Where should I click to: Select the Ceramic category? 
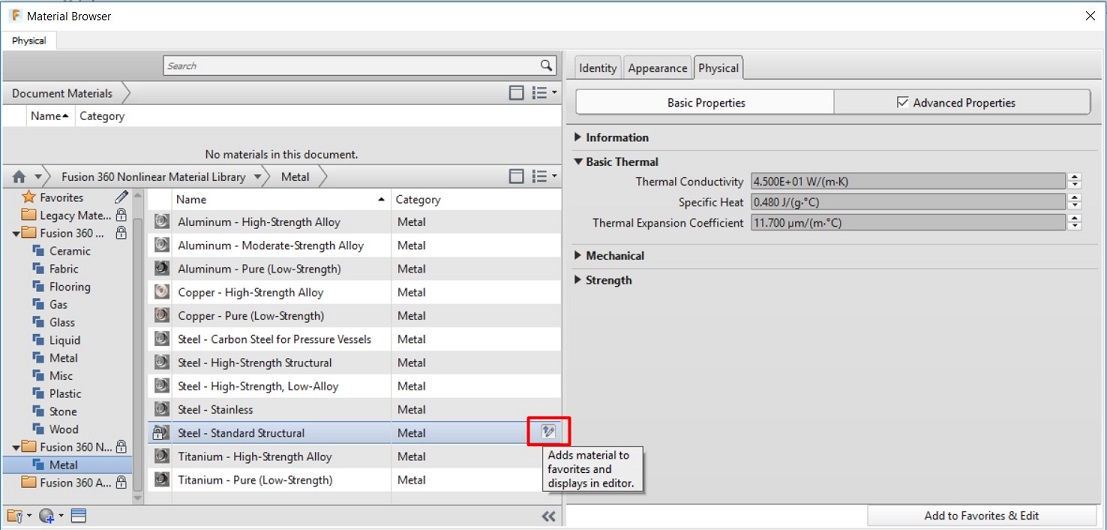[62, 251]
